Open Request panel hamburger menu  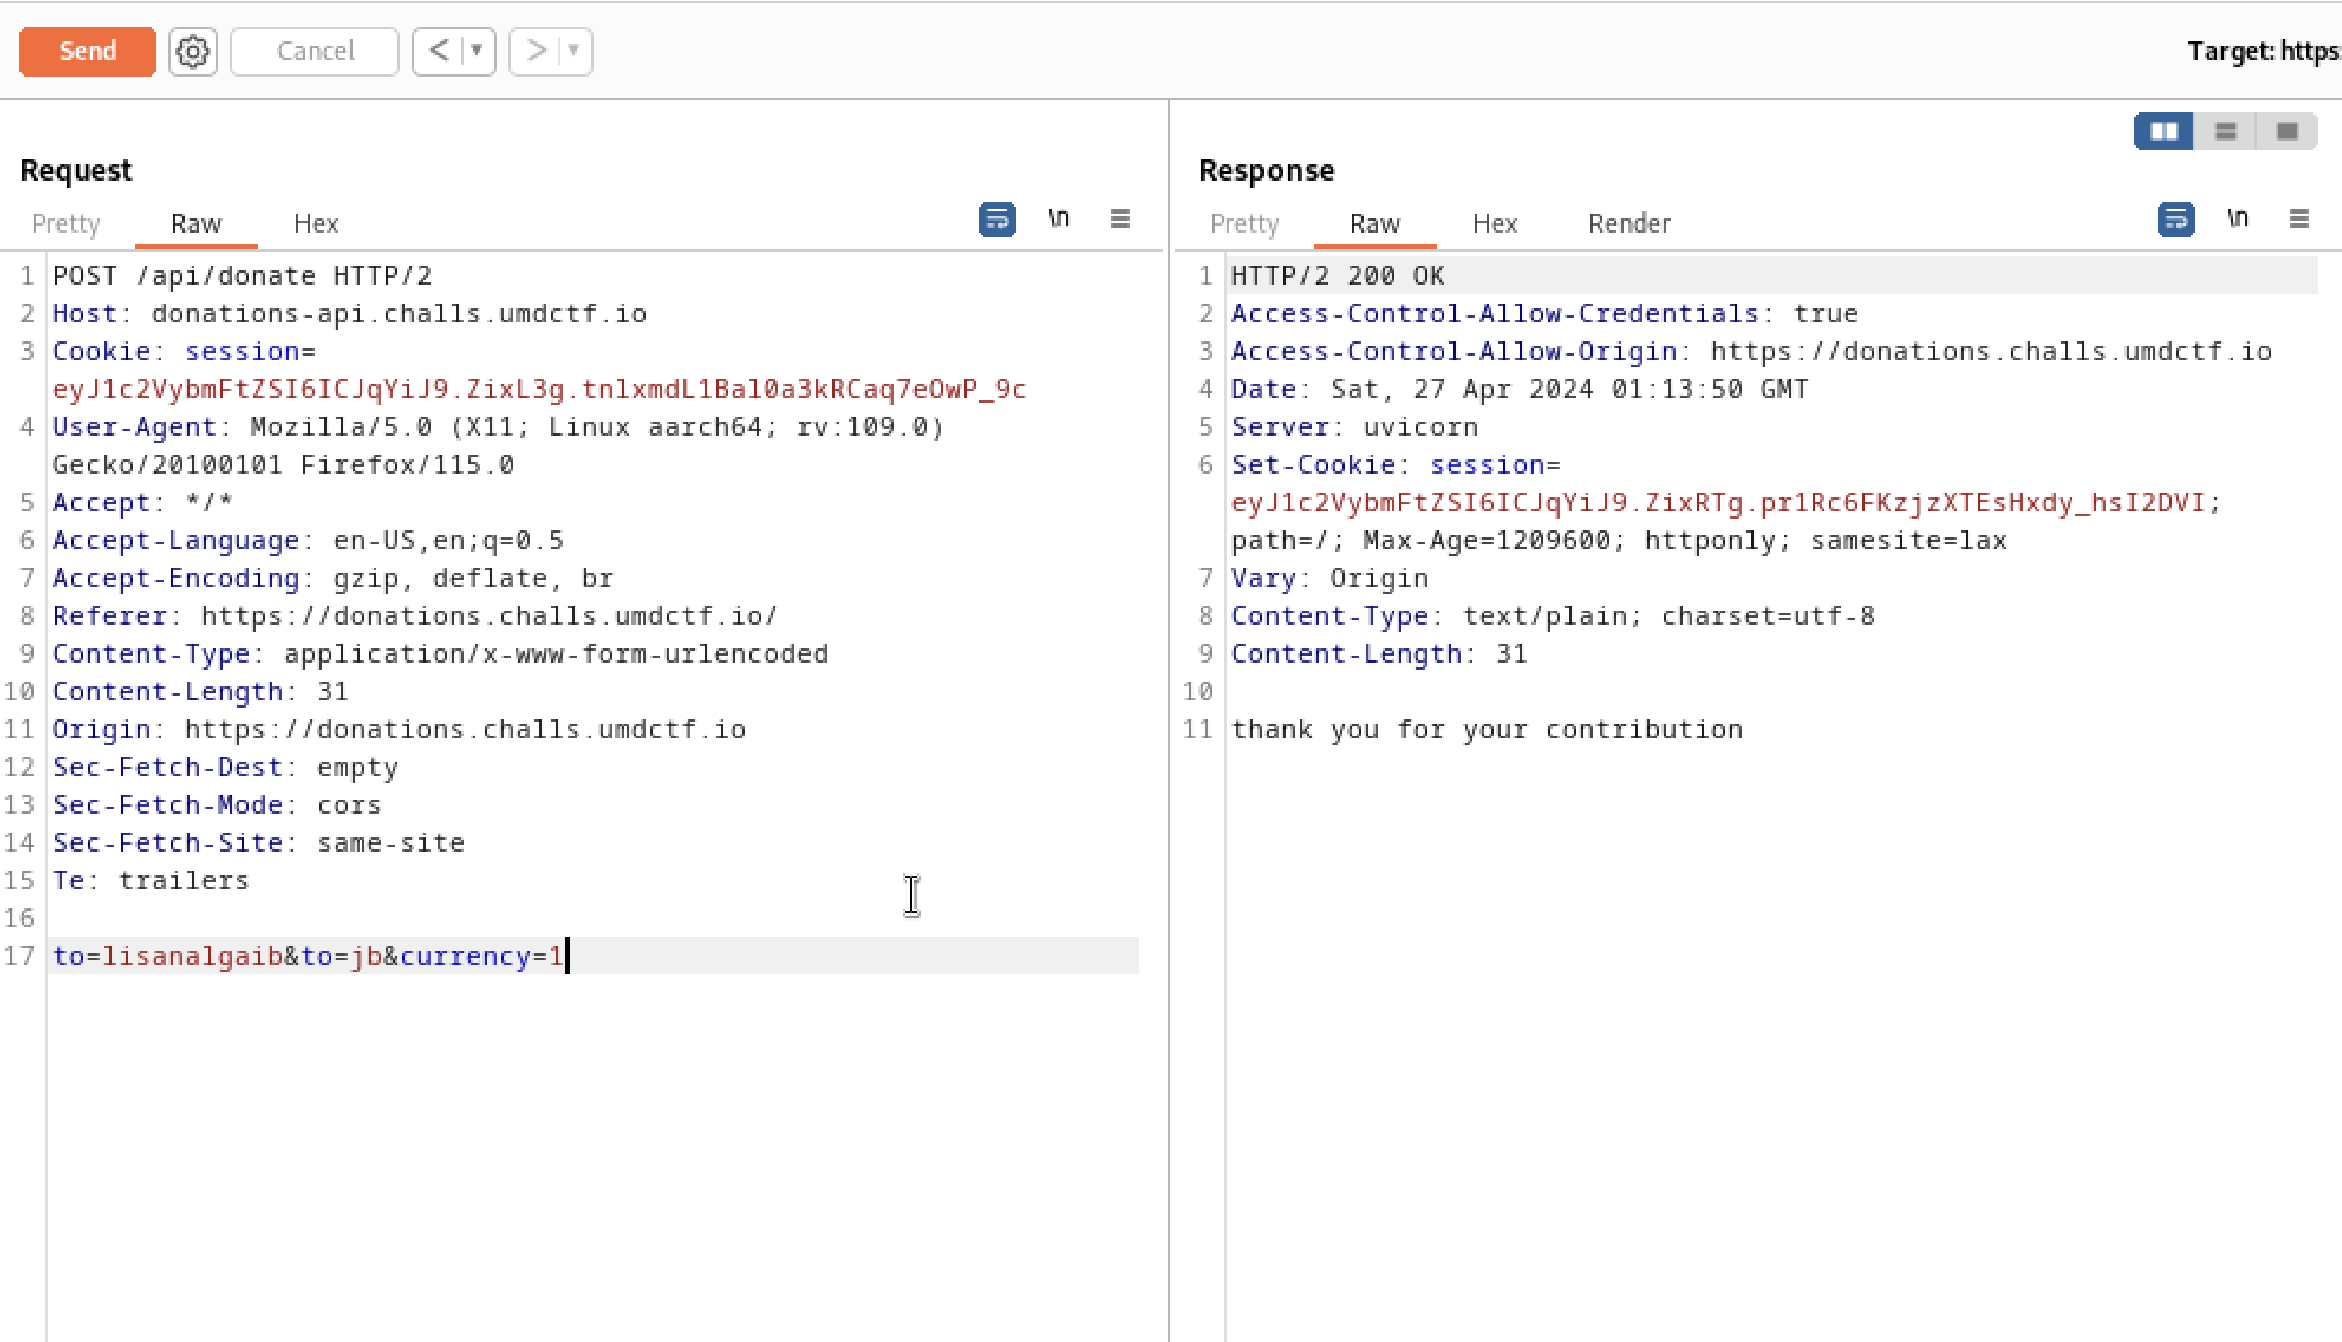tap(1120, 218)
